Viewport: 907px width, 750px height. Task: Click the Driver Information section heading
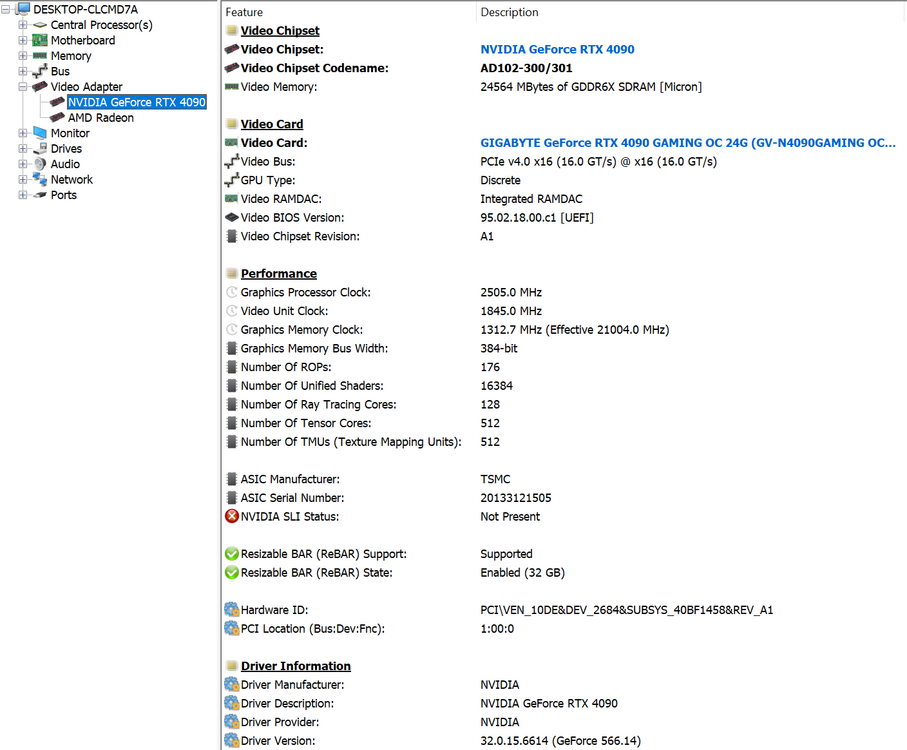pos(296,666)
